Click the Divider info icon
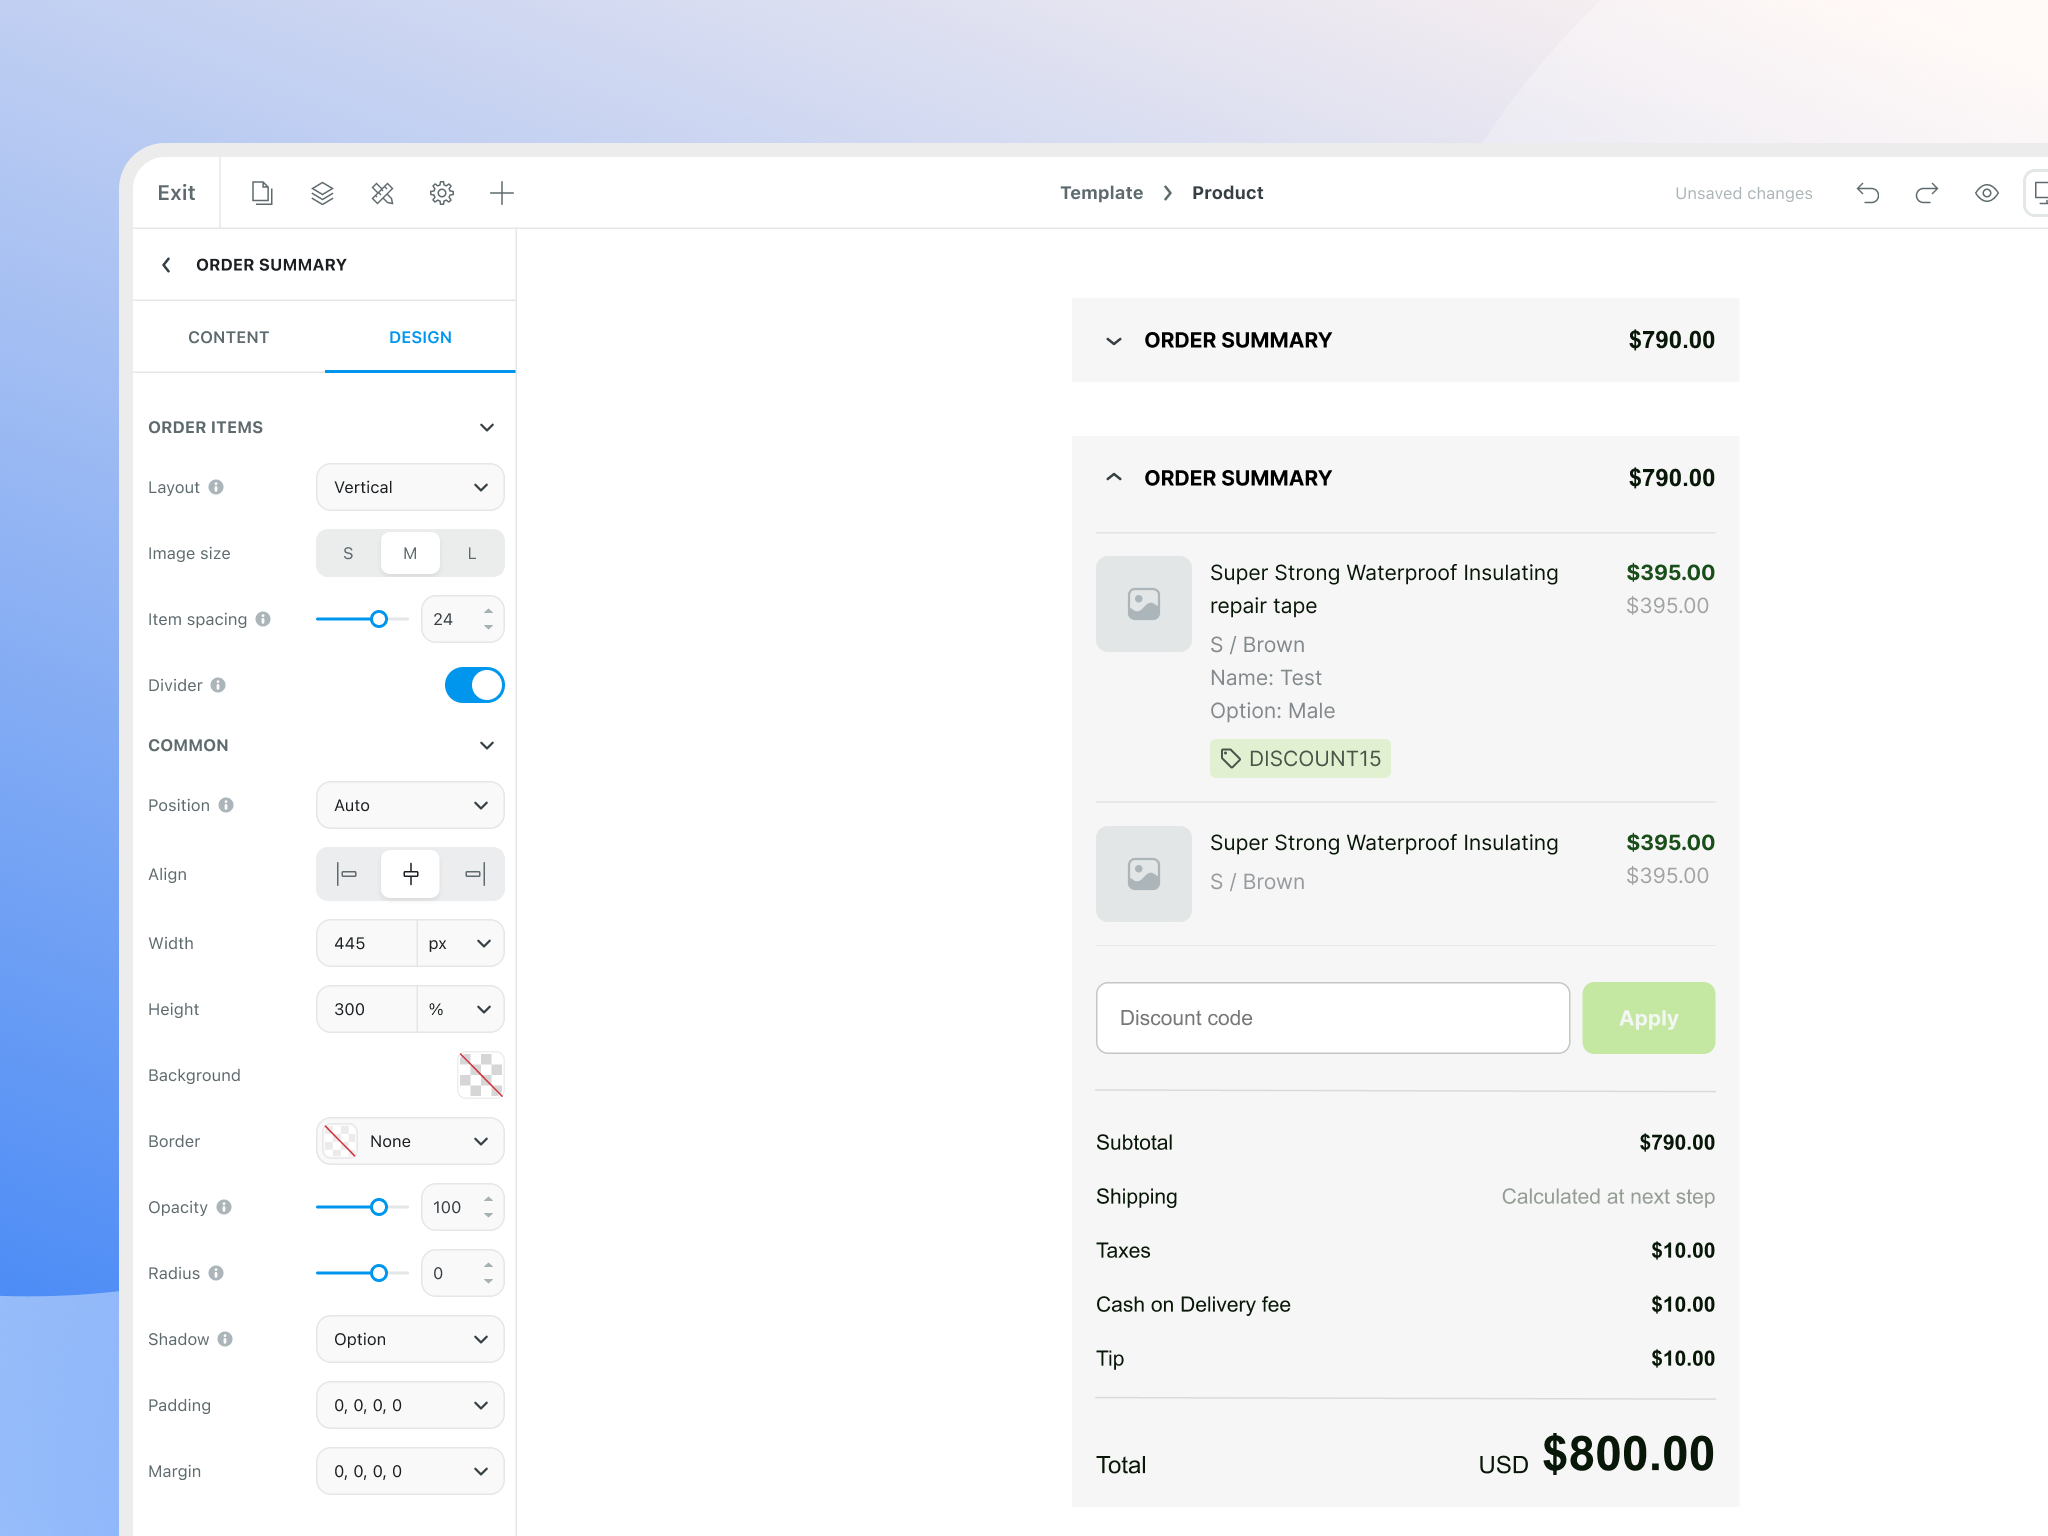This screenshot has height=1536, width=2048. (x=218, y=685)
